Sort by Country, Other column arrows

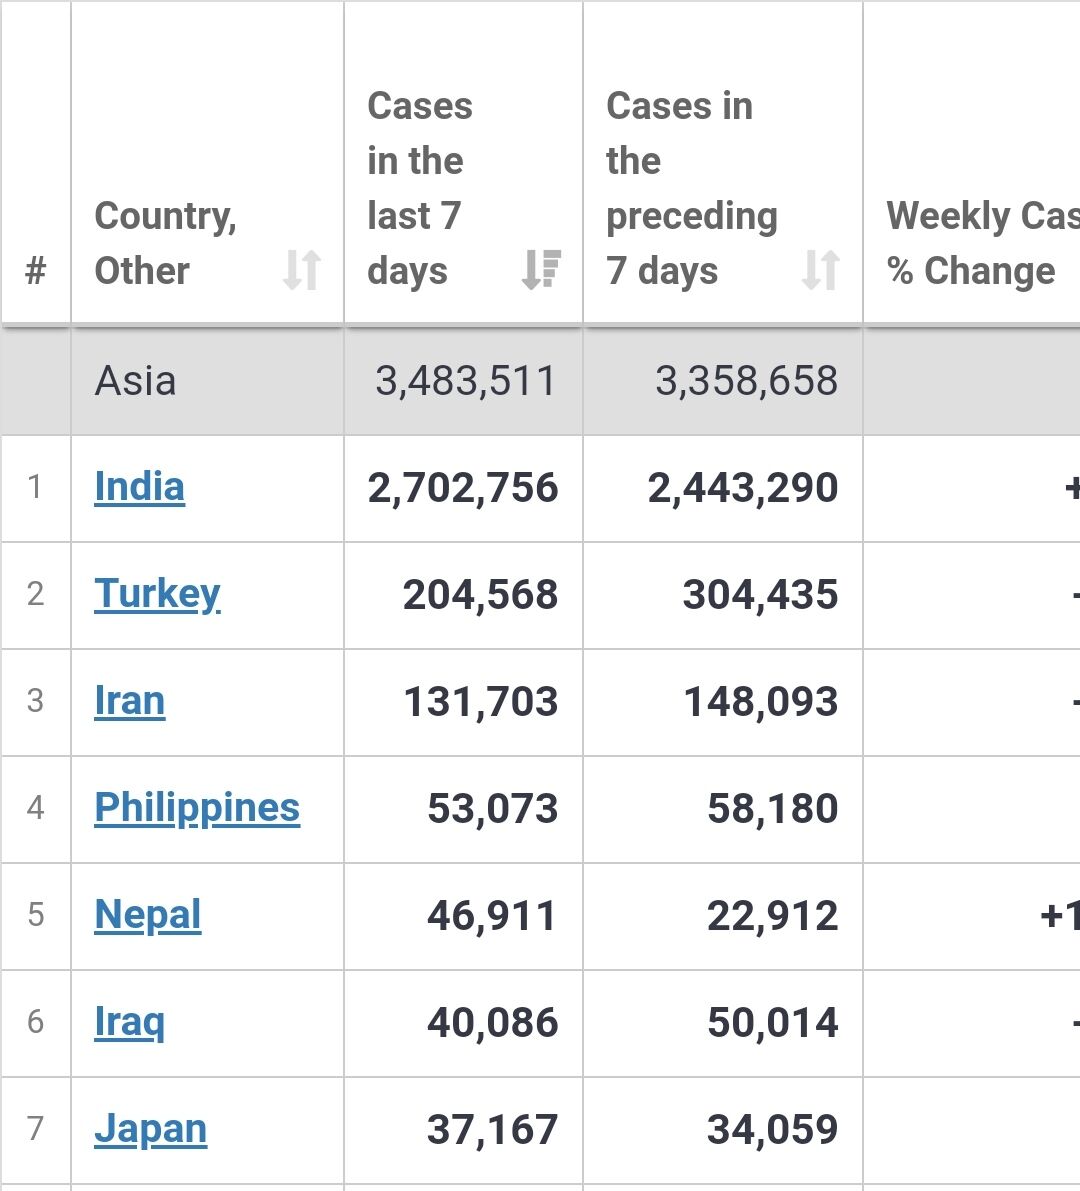click(301, 270)
